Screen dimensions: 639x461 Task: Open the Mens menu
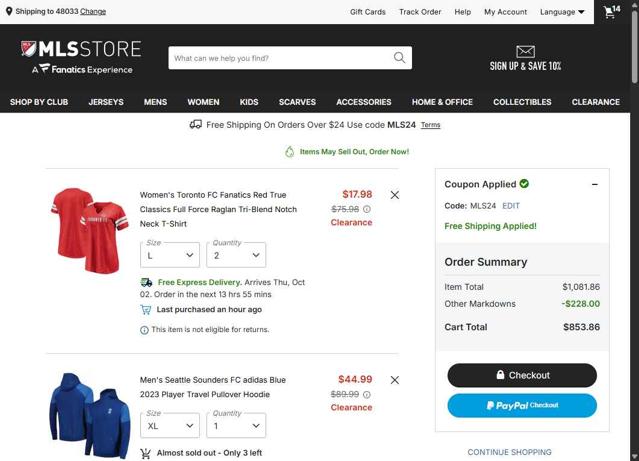tap(155, 102)
